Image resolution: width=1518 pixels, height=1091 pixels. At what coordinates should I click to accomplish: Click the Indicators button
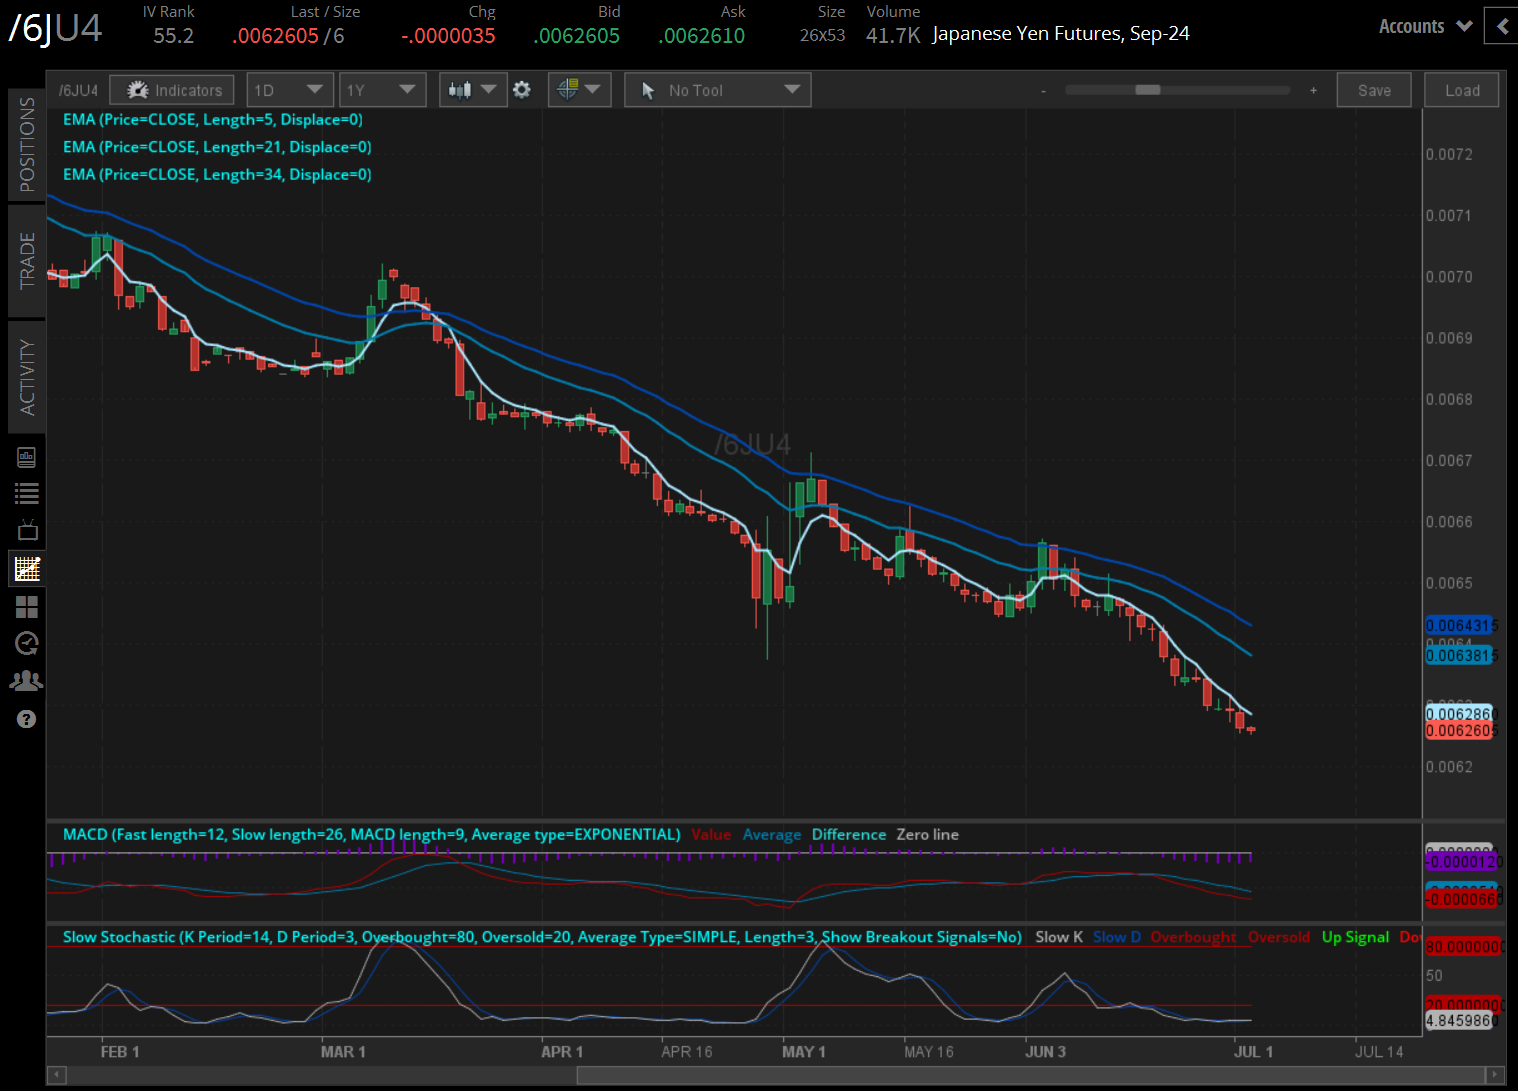[172, 90]
